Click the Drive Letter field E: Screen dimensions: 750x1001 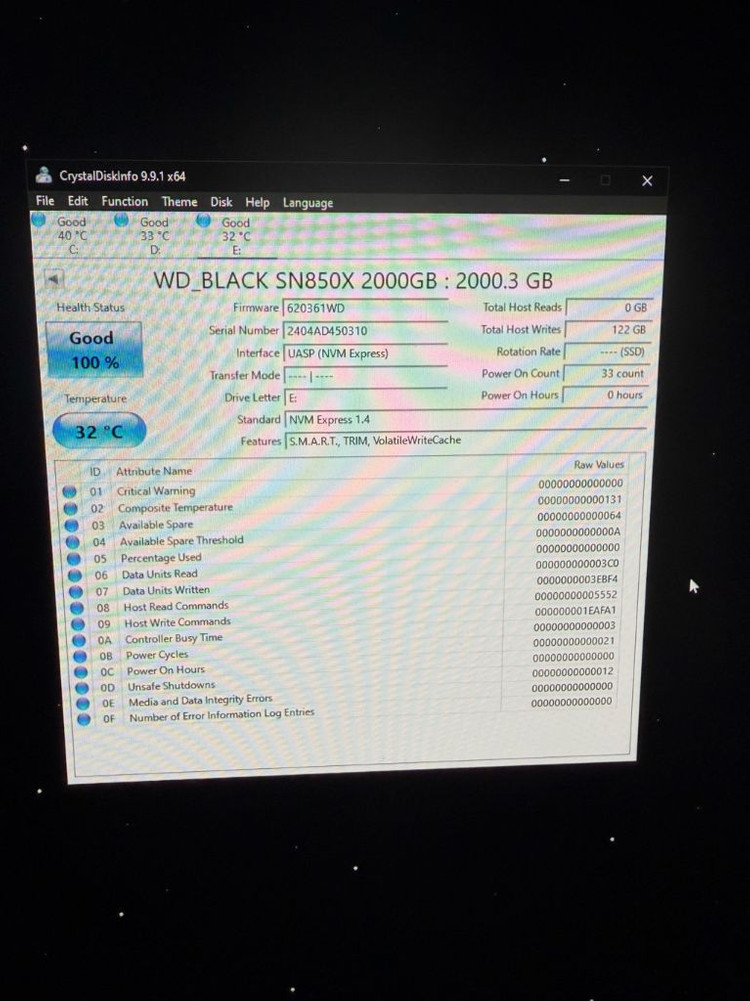[366, 397]
